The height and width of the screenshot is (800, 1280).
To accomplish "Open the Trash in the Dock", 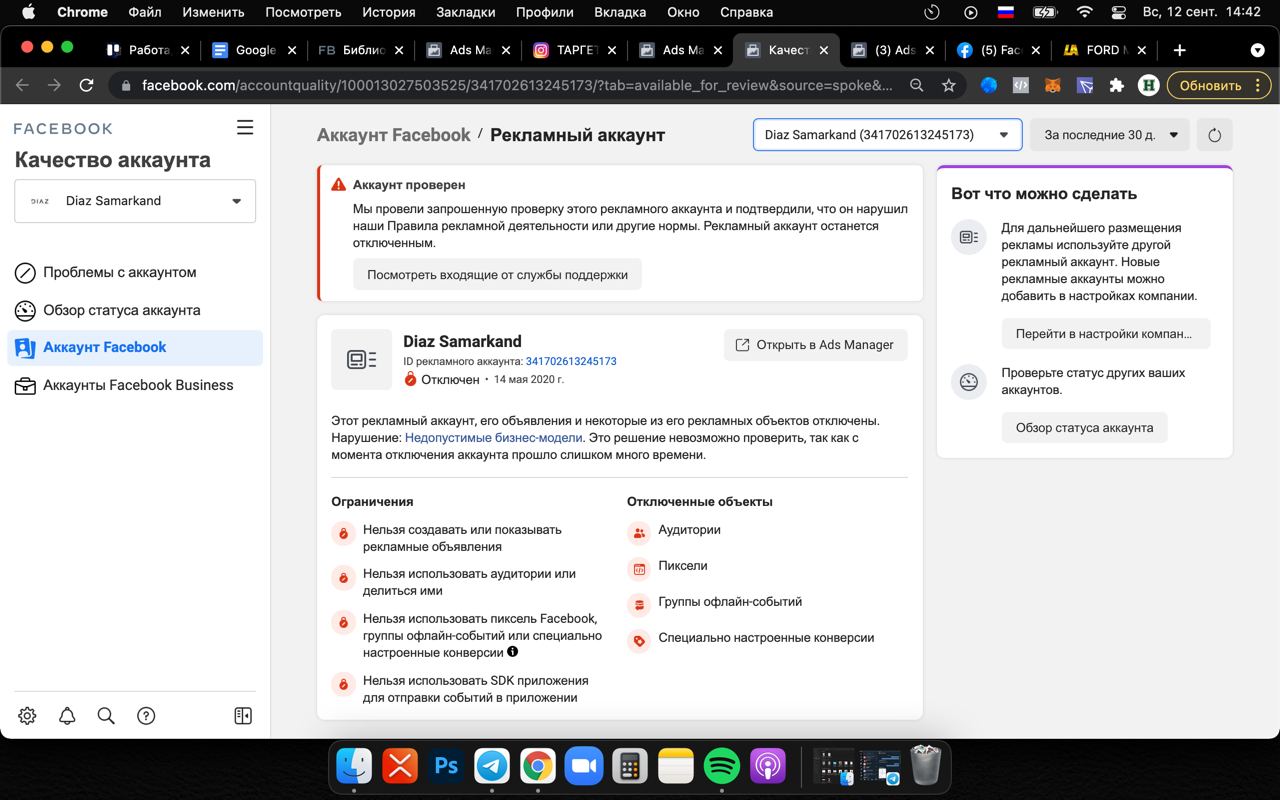I will (927, 767).
